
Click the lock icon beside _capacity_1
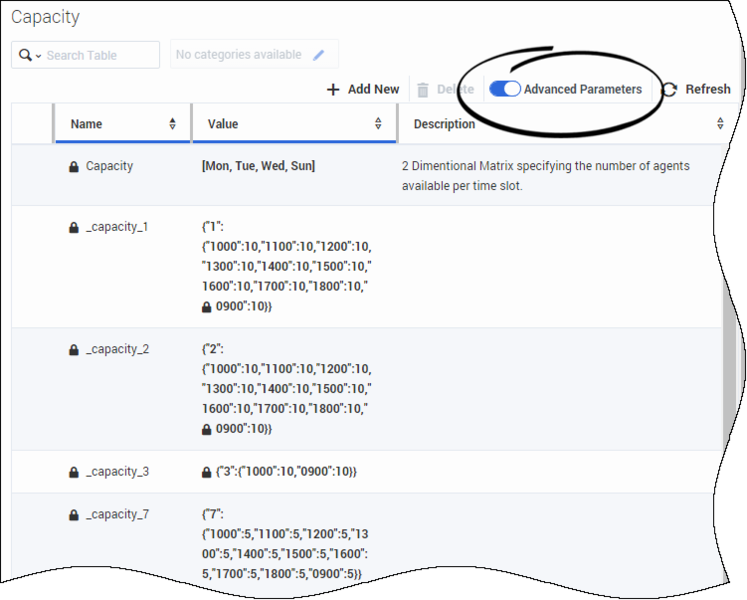73,227
